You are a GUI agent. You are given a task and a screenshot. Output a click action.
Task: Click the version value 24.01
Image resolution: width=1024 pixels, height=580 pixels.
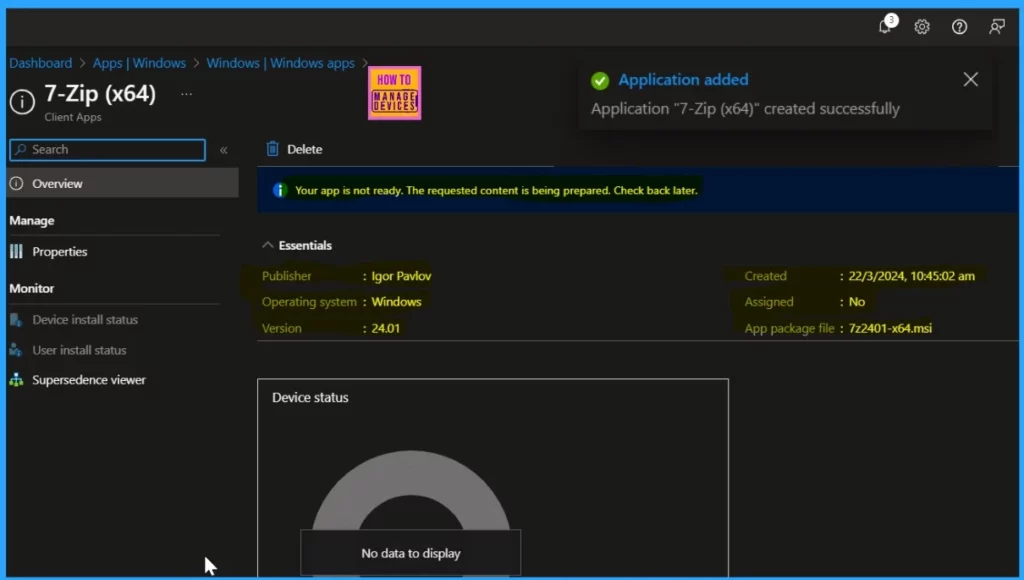[385, 328]
